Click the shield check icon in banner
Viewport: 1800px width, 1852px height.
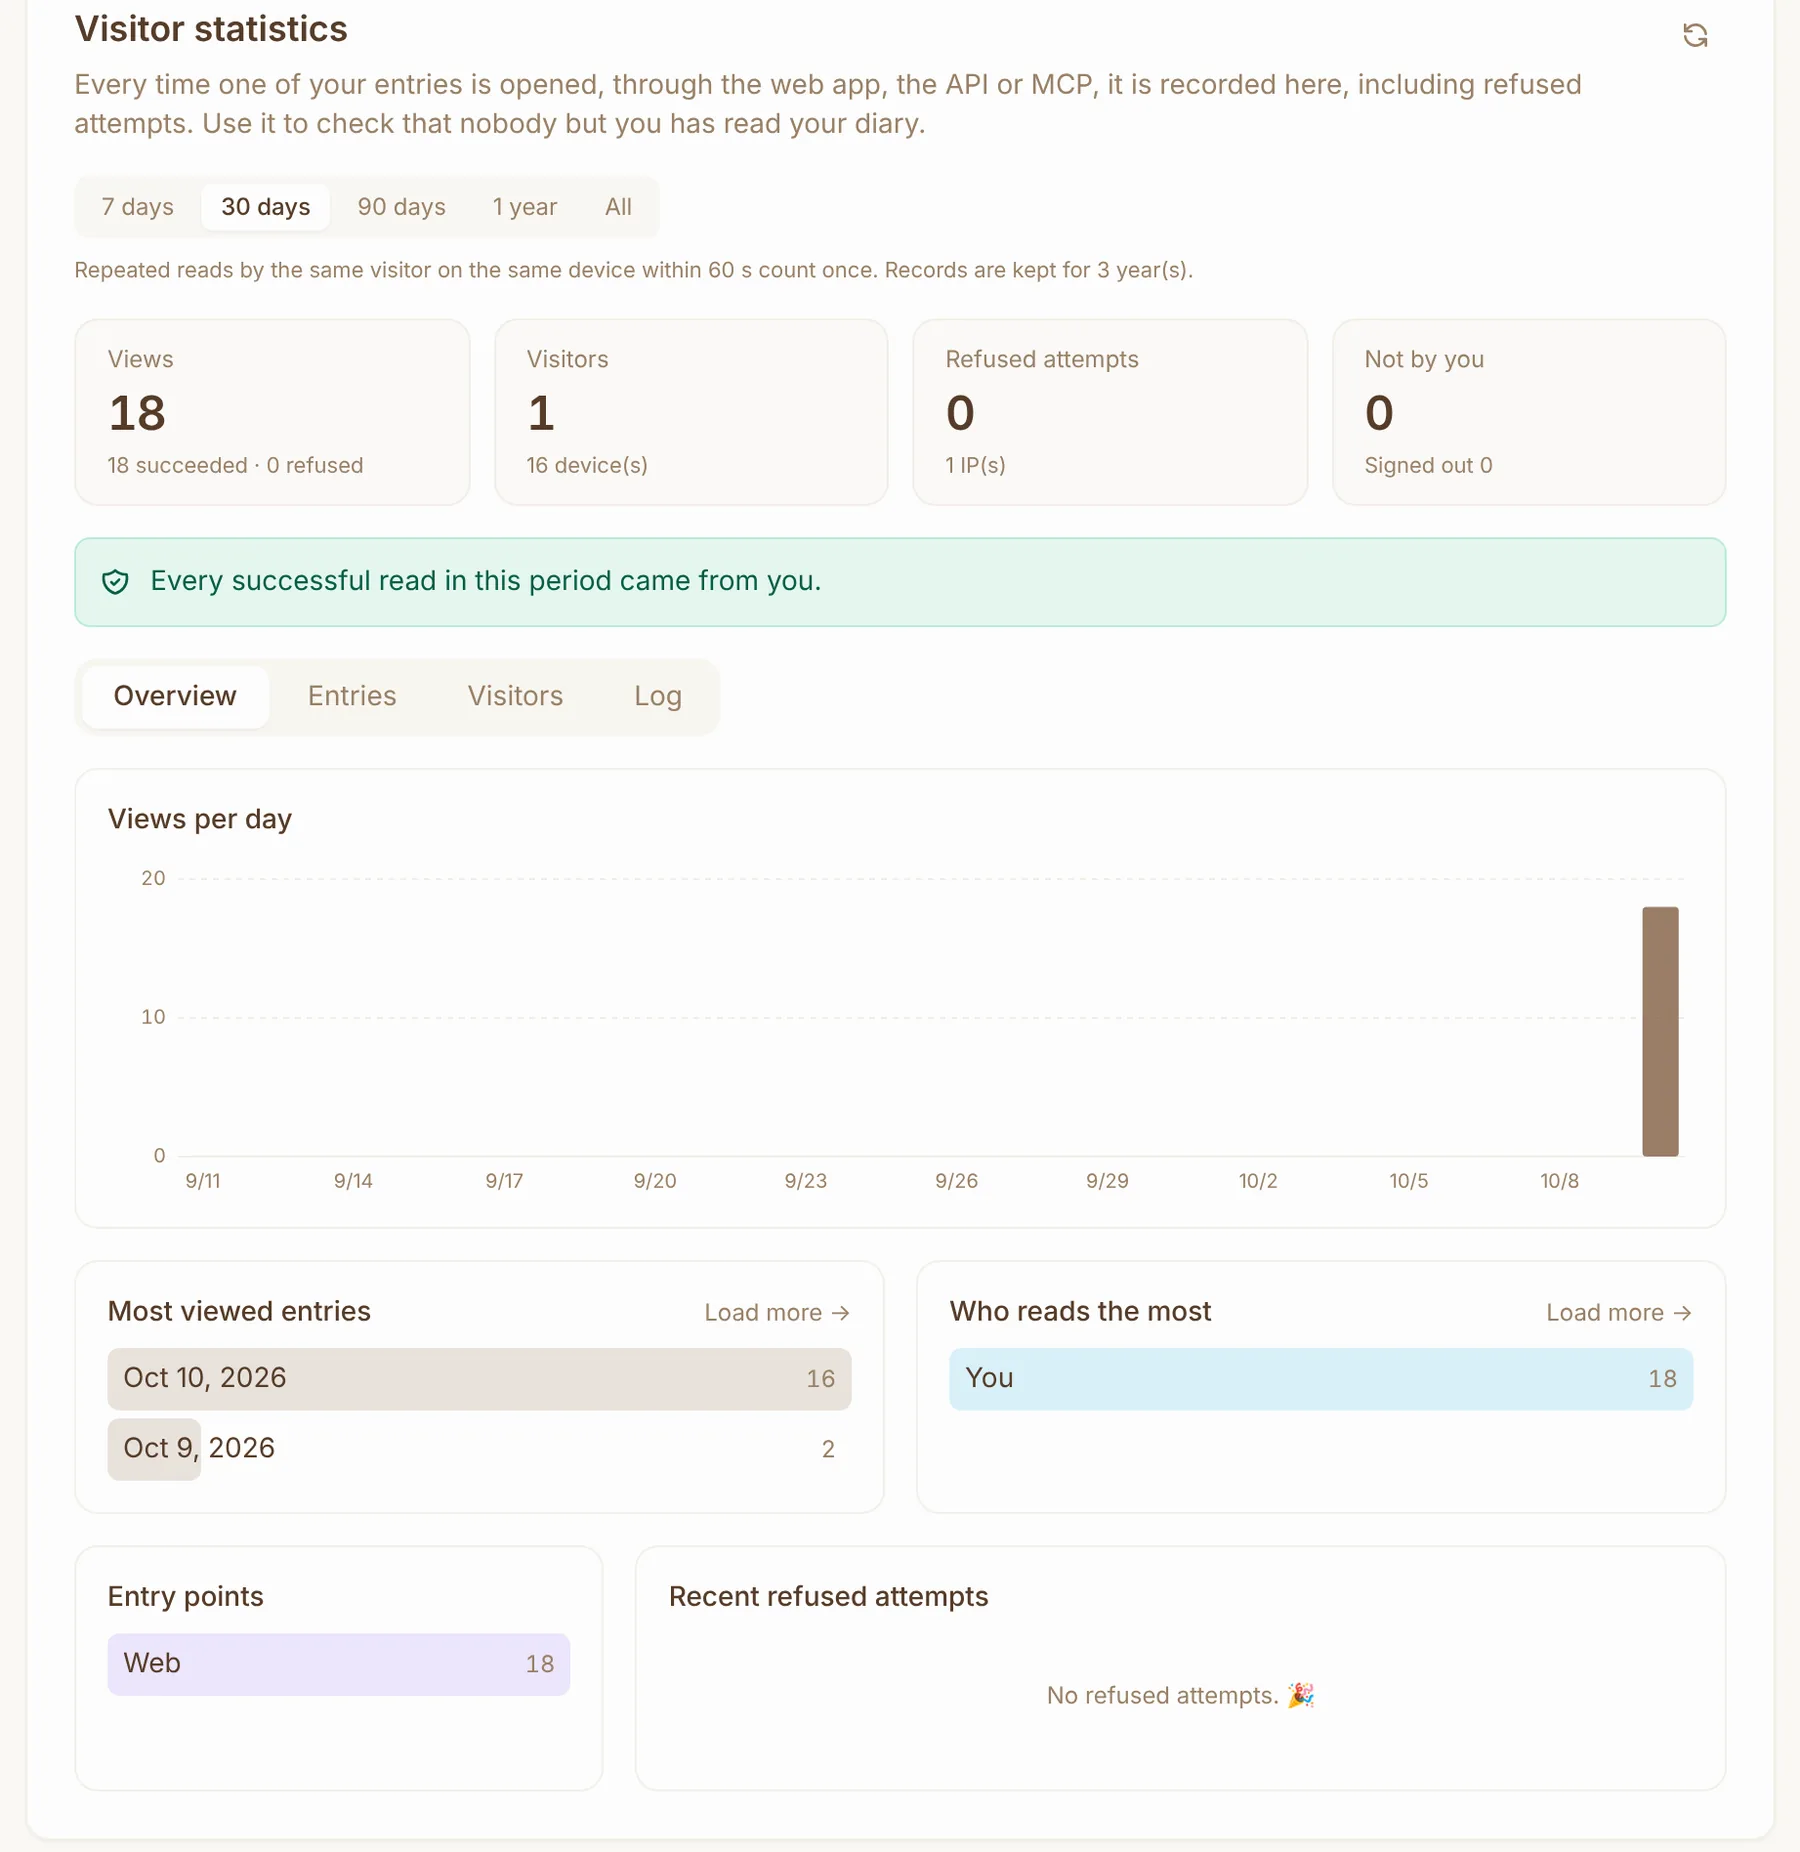coord(116,582)
